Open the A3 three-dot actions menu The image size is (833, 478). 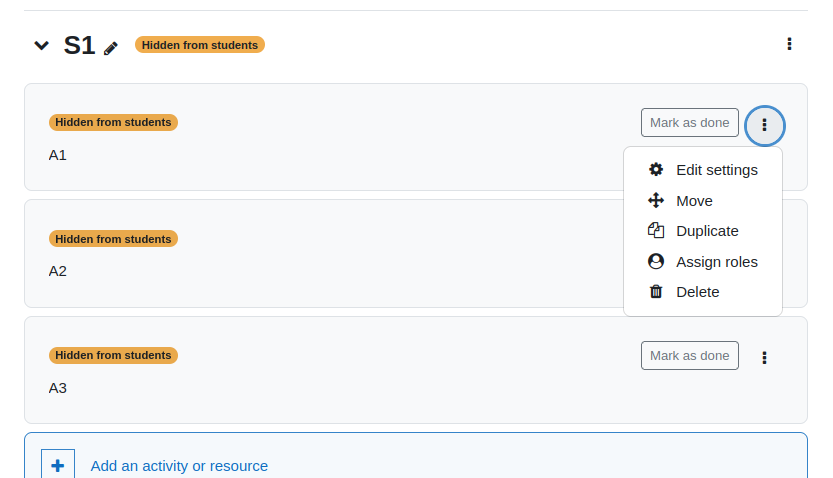click(764, 358)
